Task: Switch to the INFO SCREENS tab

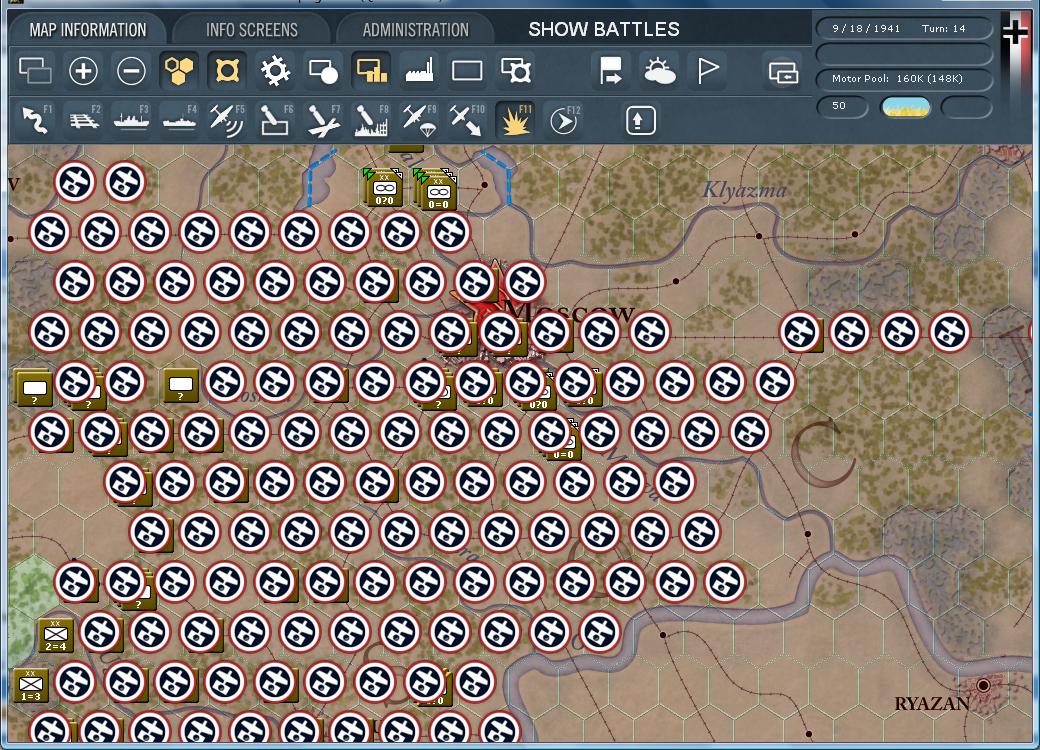Action: point(250,29)
